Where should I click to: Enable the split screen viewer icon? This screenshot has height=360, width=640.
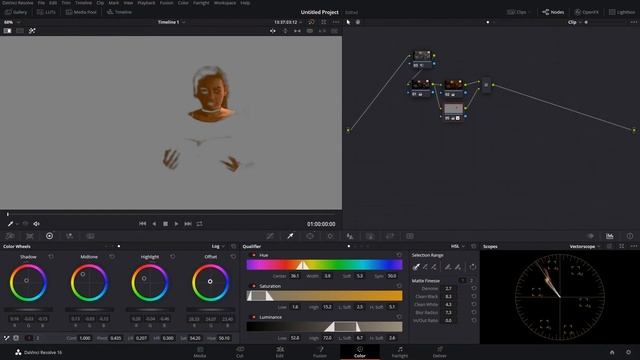pyautogui.click(x=20, y=31)
